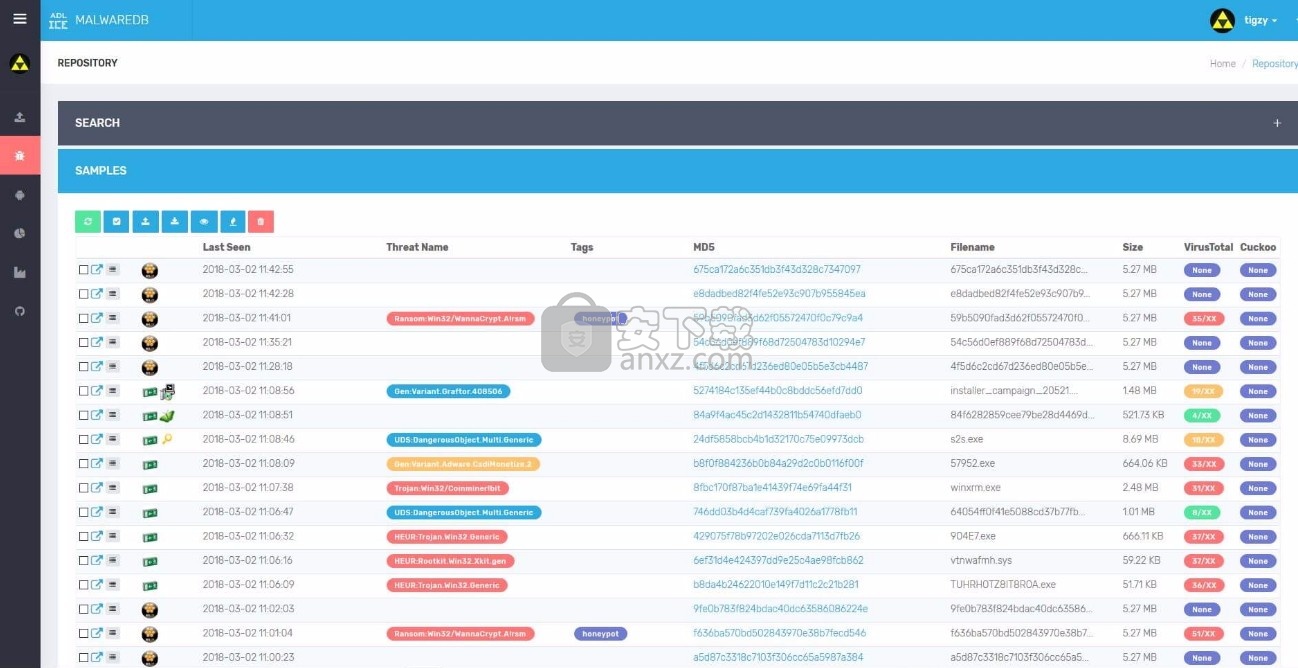The width and height of the screenshot is (1298, 668).
Task: Tick checkbox for the 11:01:04 sample
Action: 84,634
